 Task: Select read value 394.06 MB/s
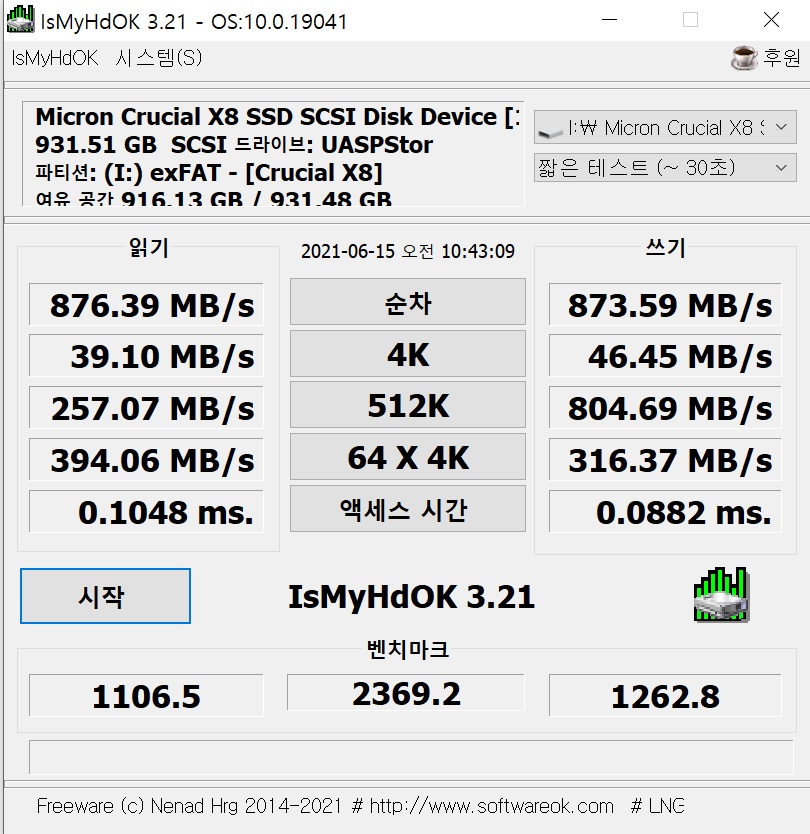click(x=146, y=459)
